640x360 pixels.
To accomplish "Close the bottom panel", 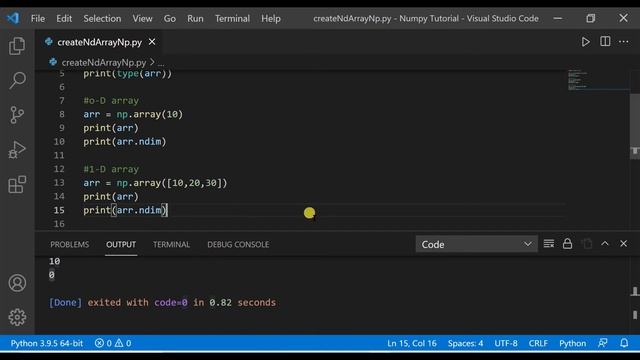I will (x=623, y=244).
